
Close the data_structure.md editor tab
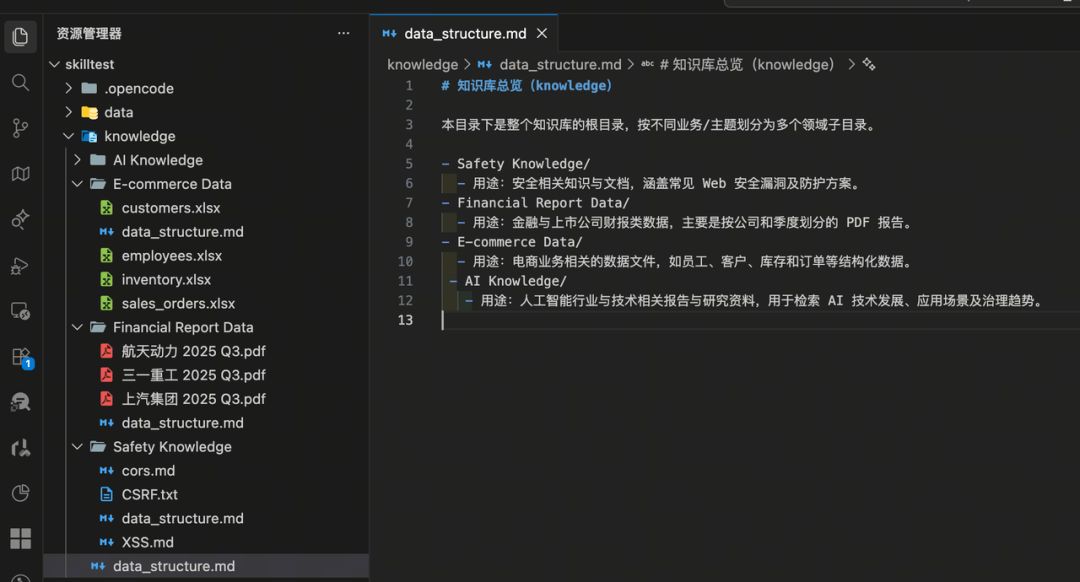[x=541, y=33]
